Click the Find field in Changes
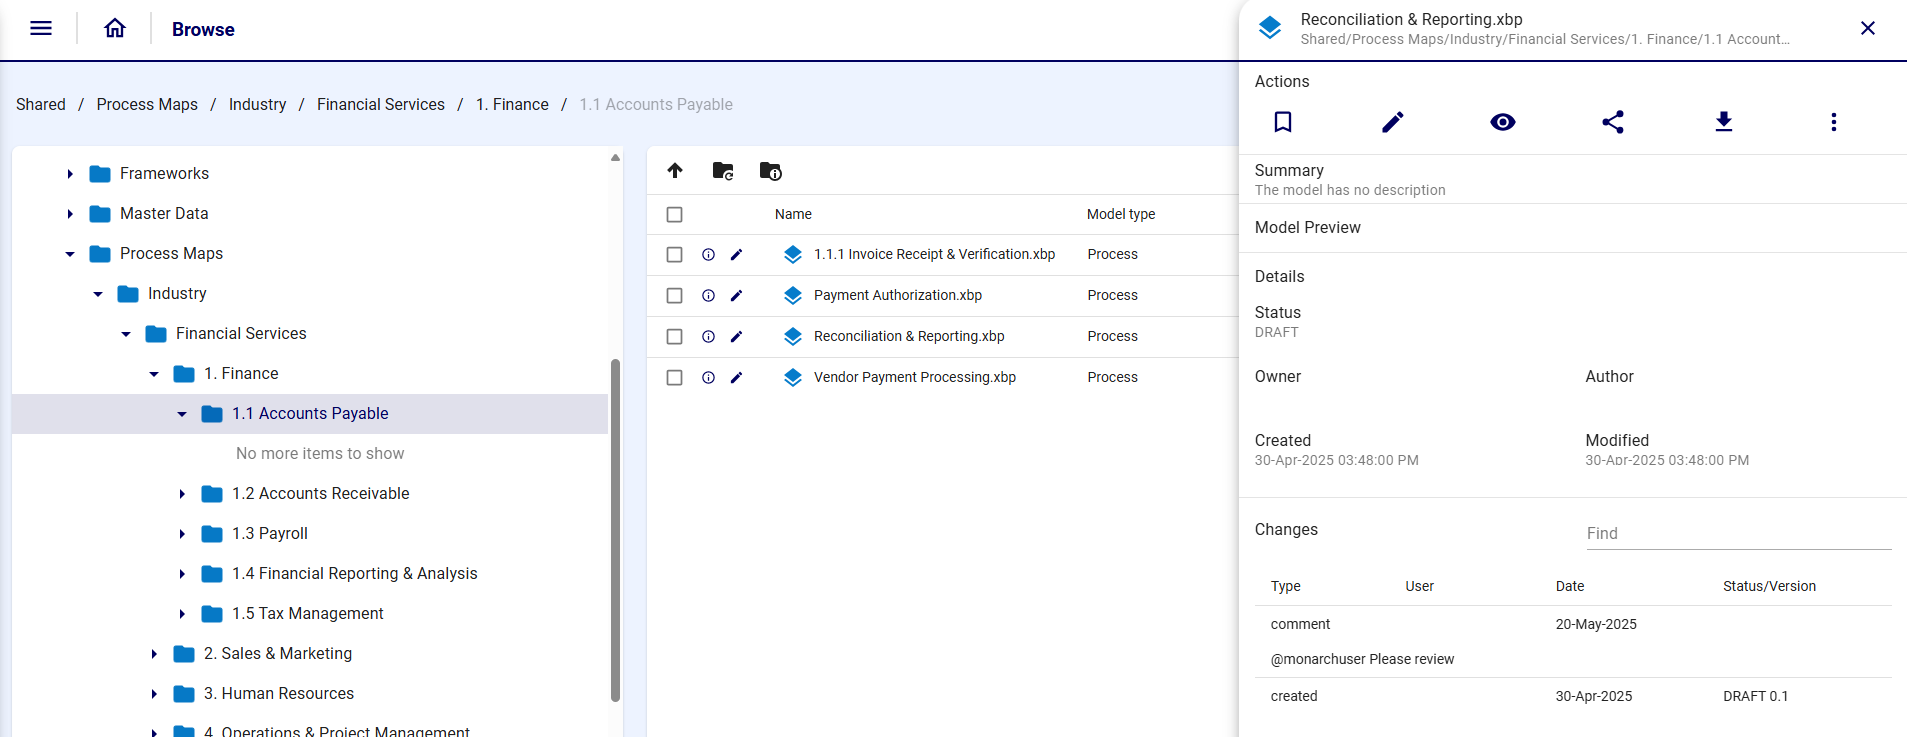 click(1738, 534)
